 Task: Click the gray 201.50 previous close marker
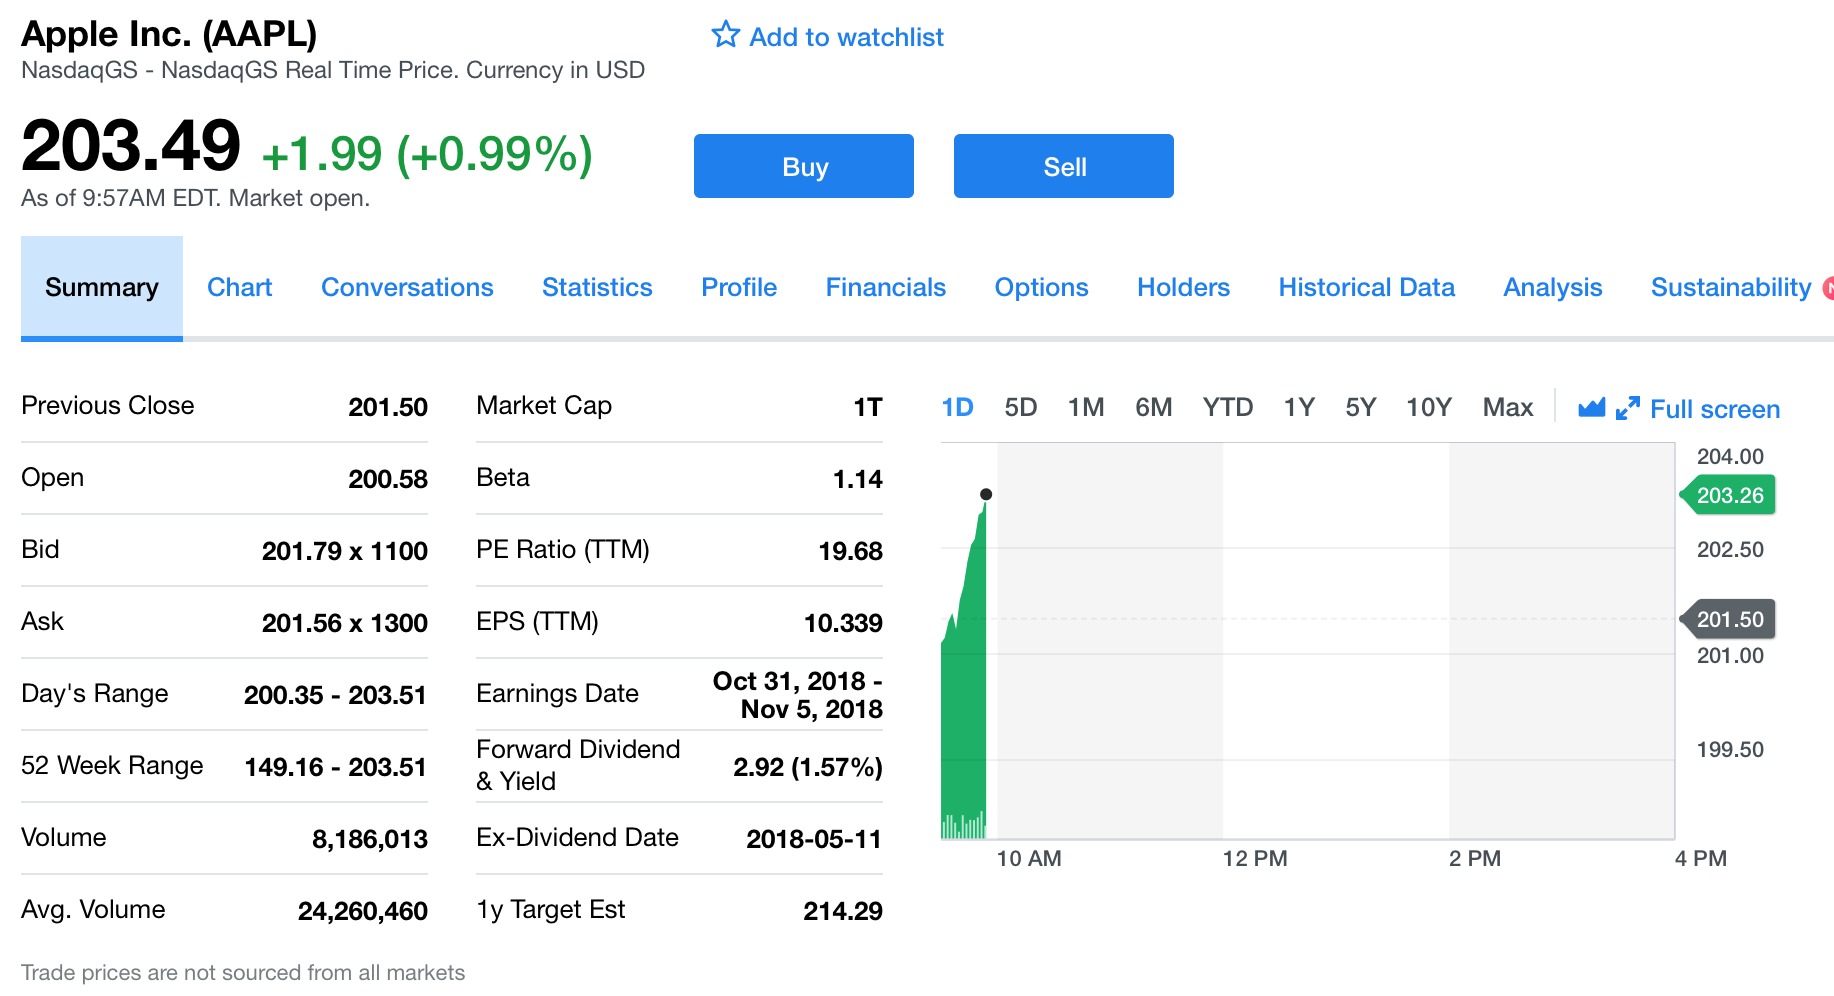(x=1730, y=620)
